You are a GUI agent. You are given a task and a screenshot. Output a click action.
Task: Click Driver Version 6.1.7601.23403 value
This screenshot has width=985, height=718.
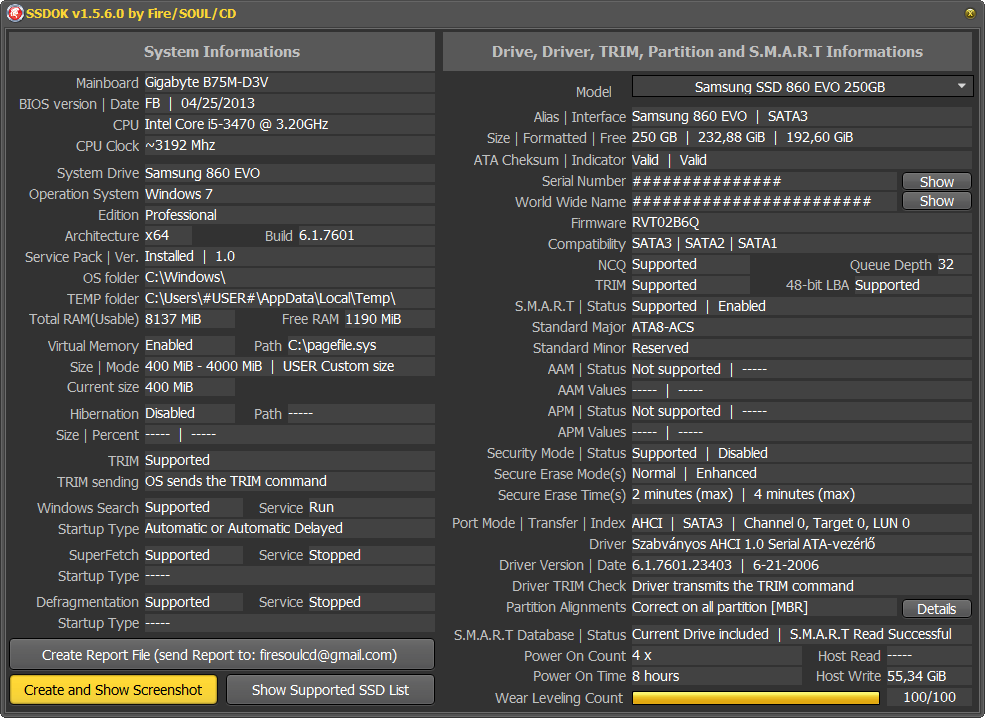click(682, 565)
